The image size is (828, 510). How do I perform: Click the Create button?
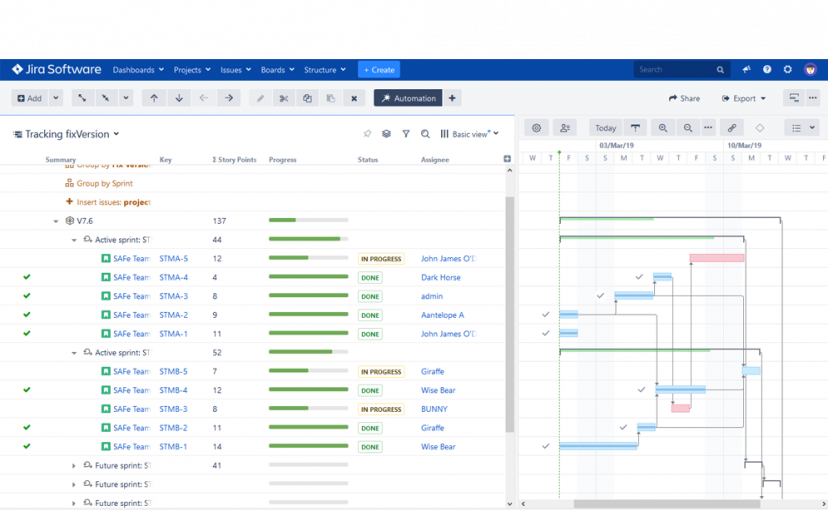[x=379, y=70]
